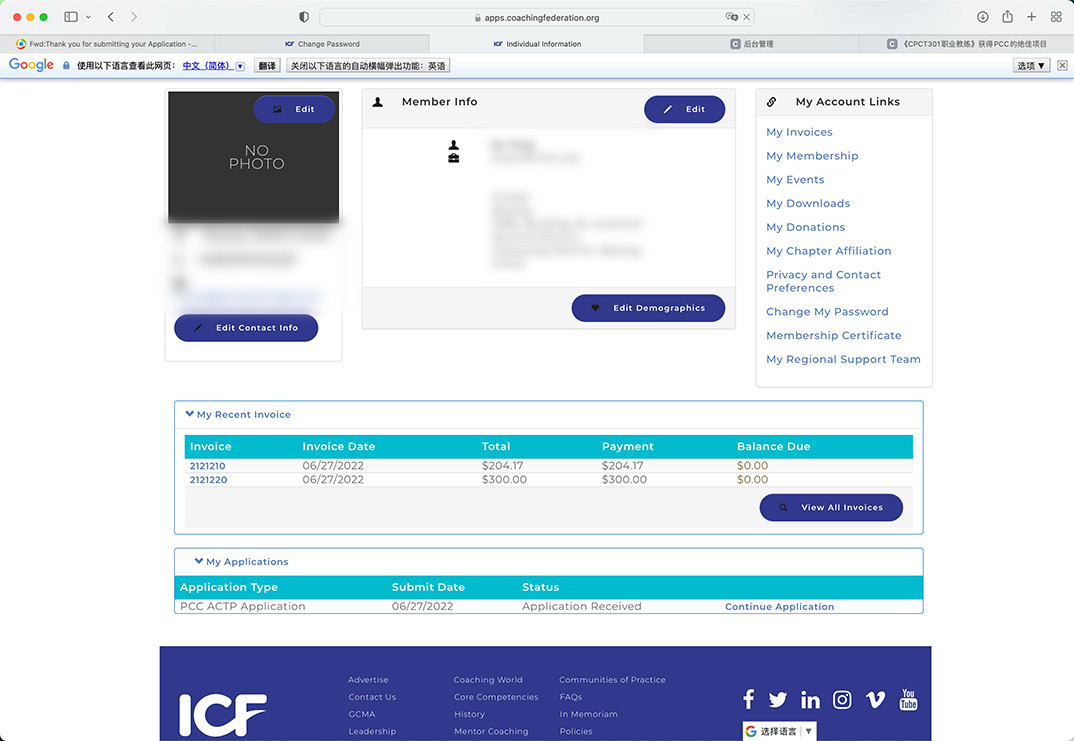Click the View All Invoices button
Viewport: 1074px width, 741px height.
pos(831,507)
